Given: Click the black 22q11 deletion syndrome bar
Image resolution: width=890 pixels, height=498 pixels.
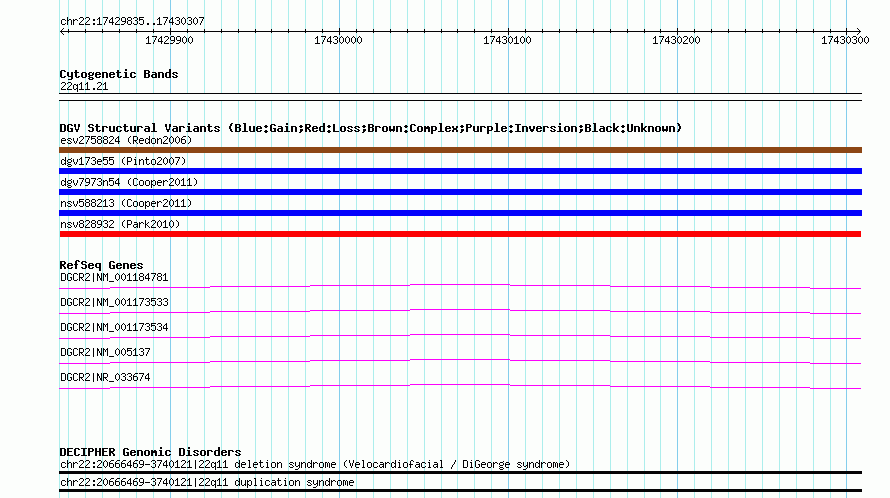Looking at the screenshot, I should pos(460,472).
